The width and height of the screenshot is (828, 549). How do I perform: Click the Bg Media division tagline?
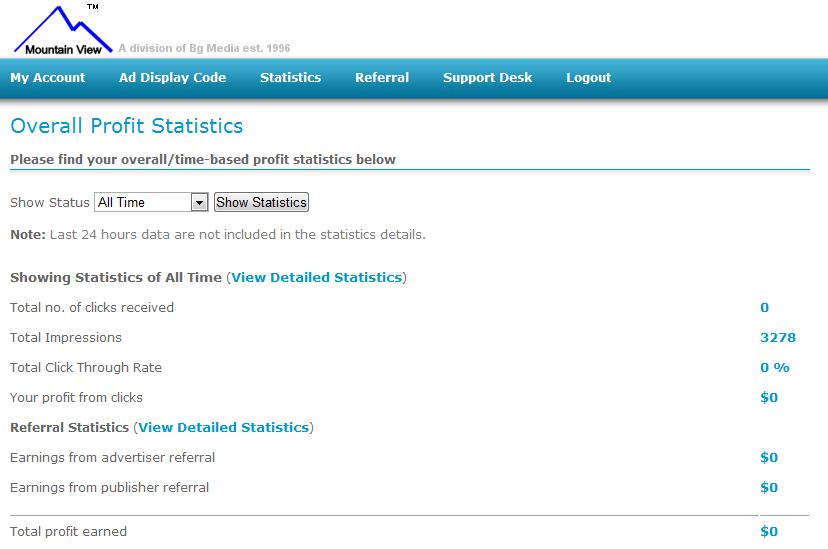tap(204, 48)
